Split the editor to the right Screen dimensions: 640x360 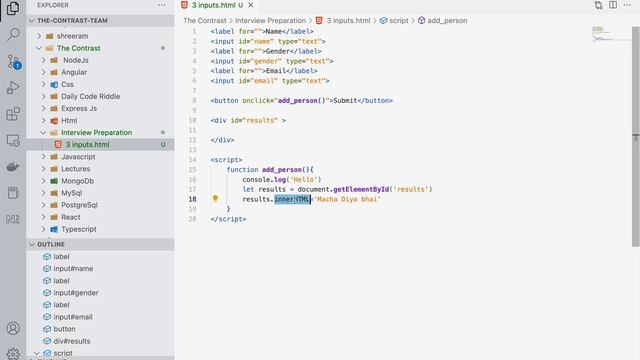(613, 5)
